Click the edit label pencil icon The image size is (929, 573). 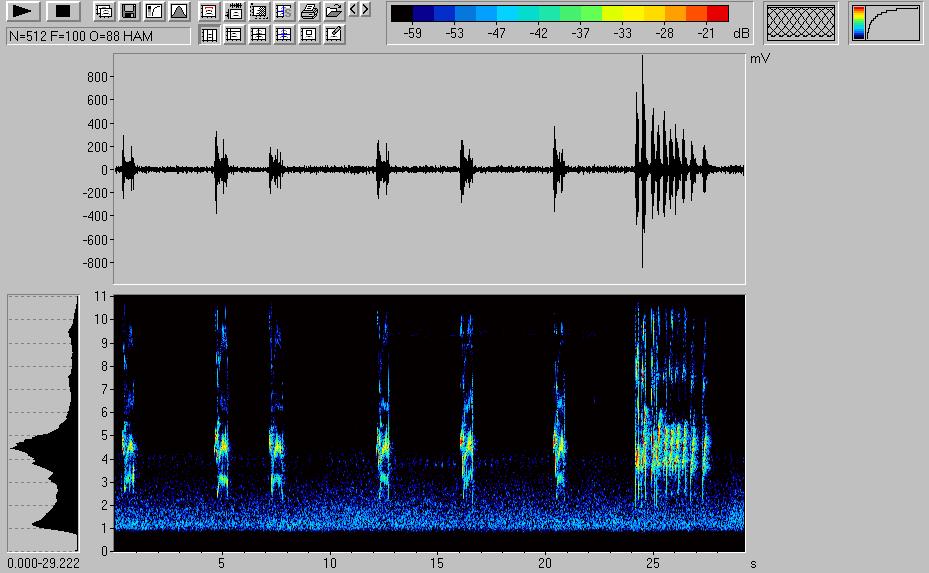(x=334, y=35)
